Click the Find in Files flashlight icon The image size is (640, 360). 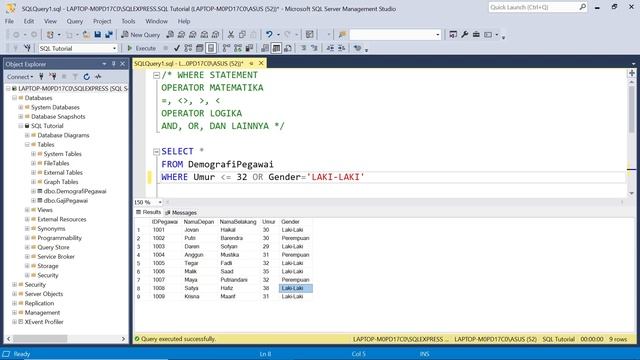coord(342,35)
